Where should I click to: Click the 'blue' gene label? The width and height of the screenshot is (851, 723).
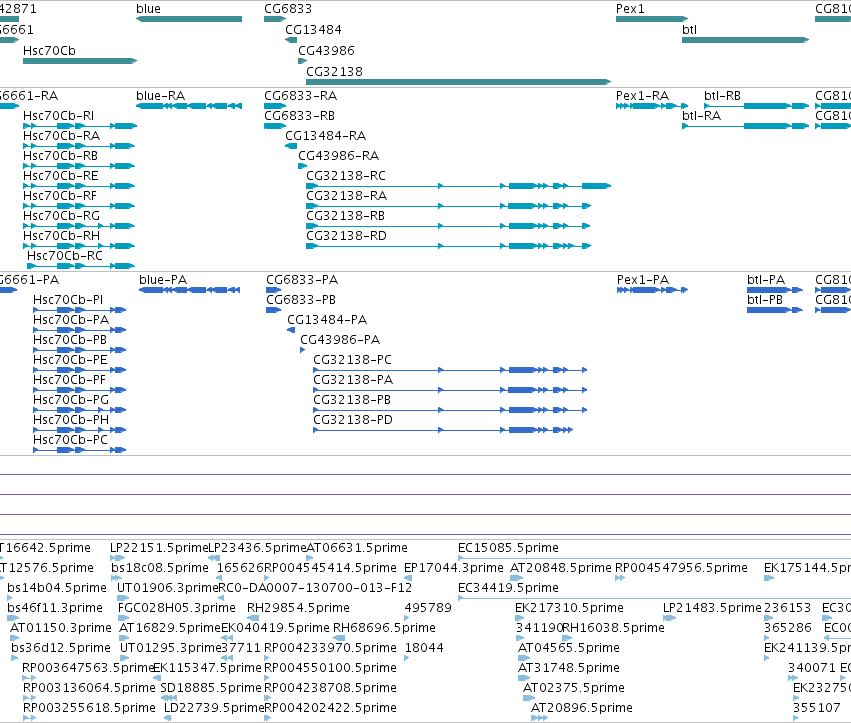[x=148, y=9]
